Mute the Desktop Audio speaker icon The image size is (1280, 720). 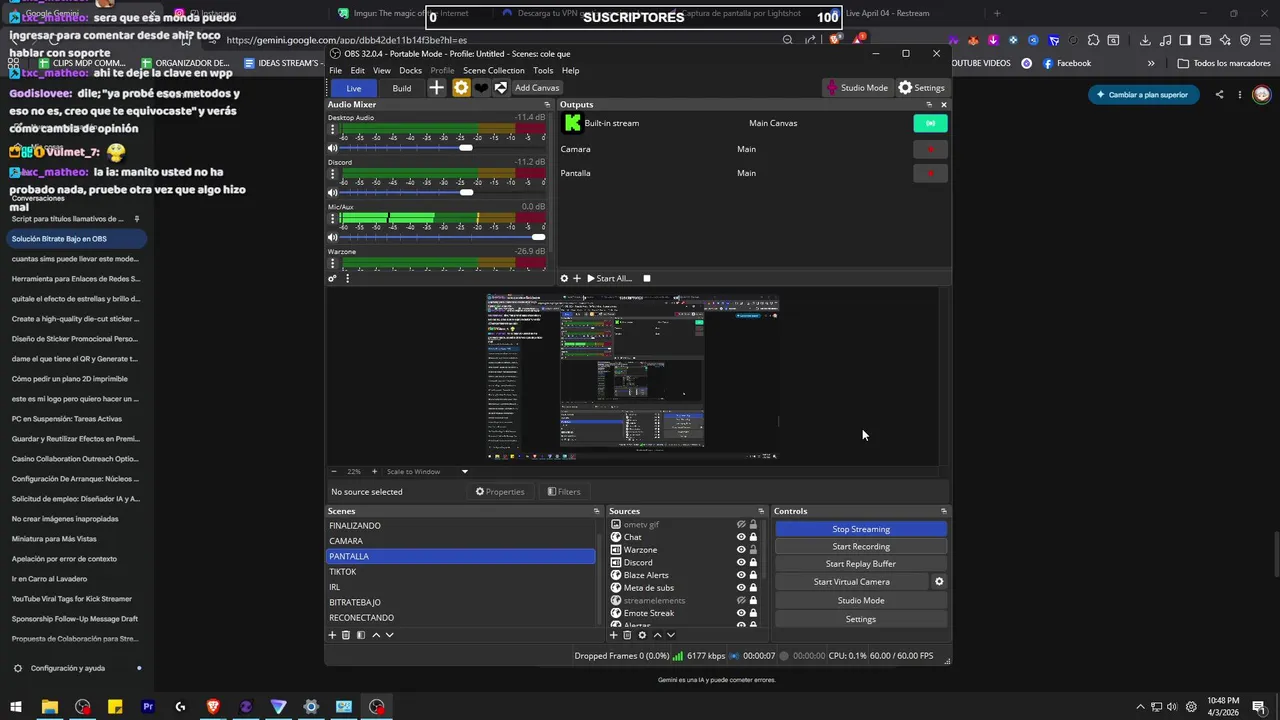click(333, 148)
